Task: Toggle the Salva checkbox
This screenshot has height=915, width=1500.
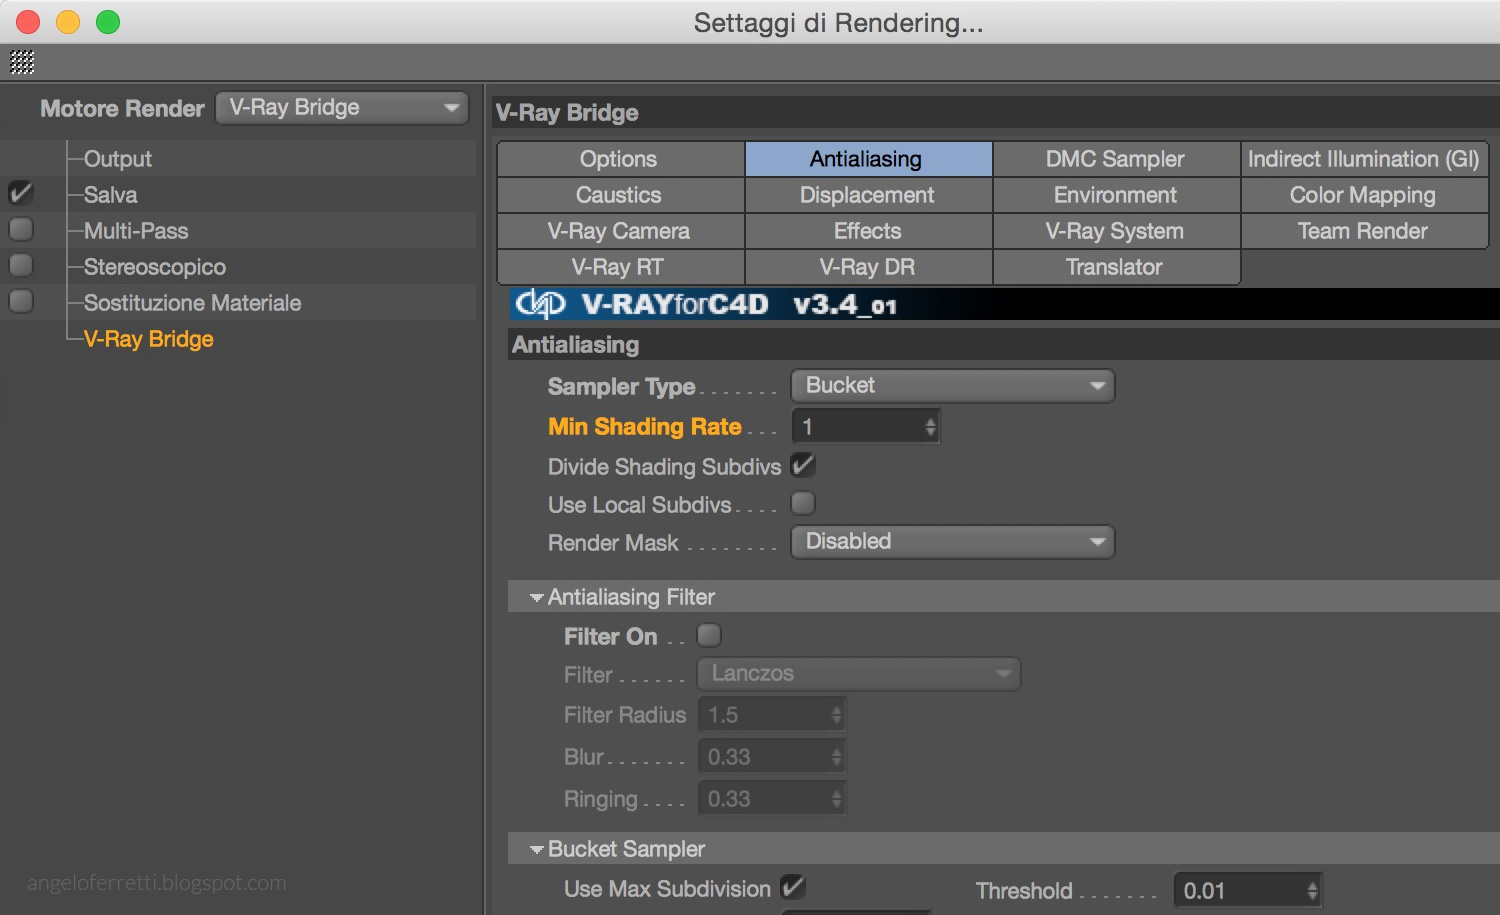Action: (x=21, y=193)
